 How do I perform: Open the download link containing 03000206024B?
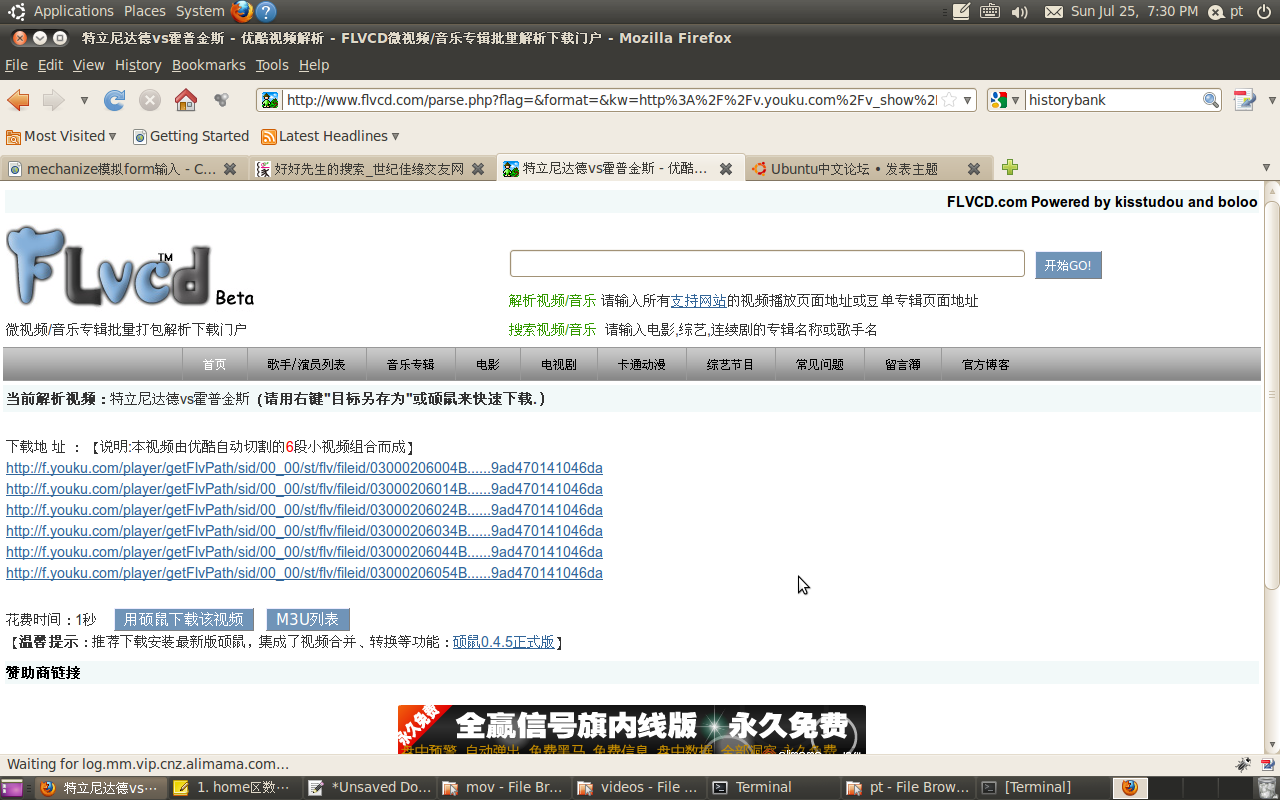(304, 510)
